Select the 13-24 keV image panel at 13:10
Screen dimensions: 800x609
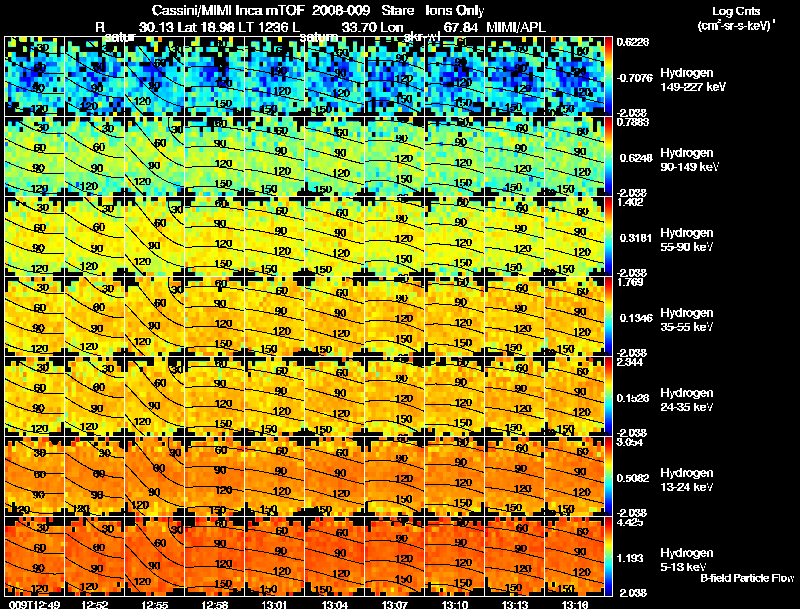tap(455, 476)
